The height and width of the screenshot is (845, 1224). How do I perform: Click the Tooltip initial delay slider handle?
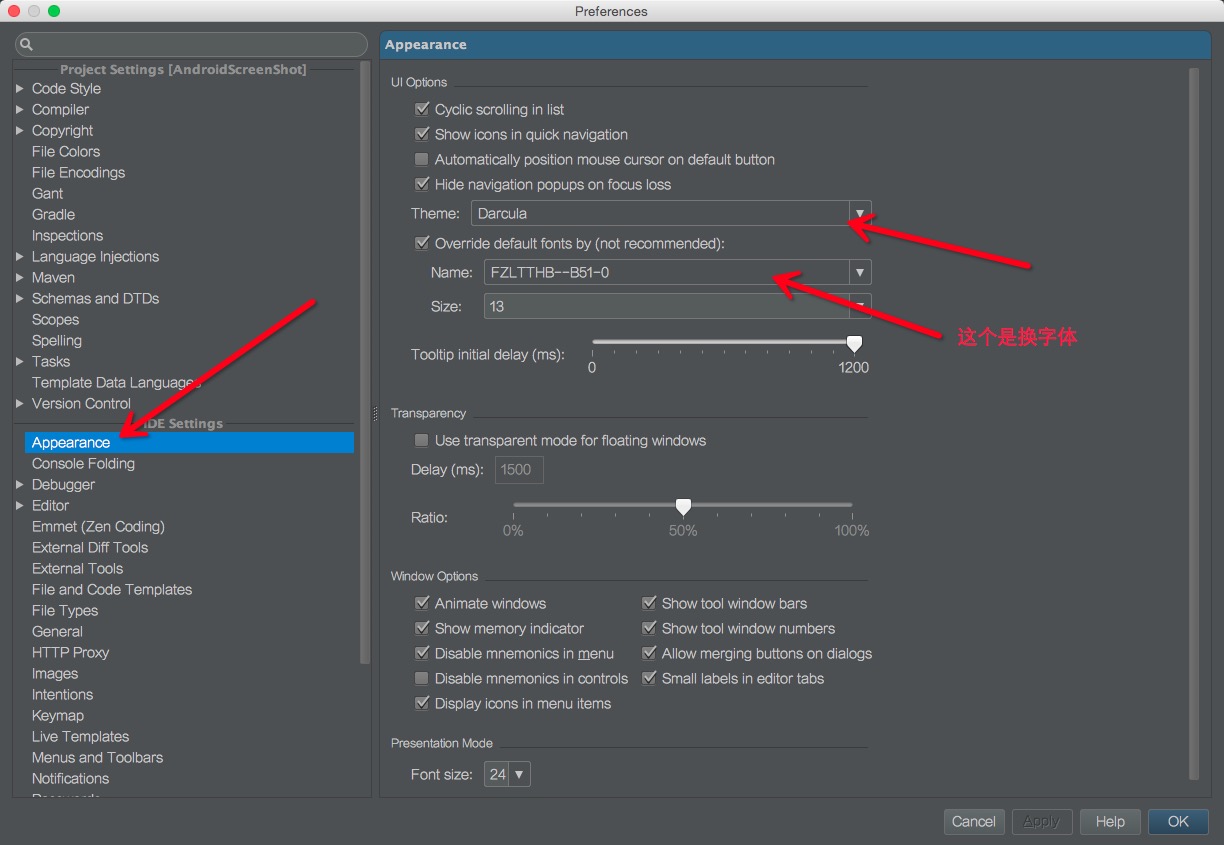click(x=854, y=344)
